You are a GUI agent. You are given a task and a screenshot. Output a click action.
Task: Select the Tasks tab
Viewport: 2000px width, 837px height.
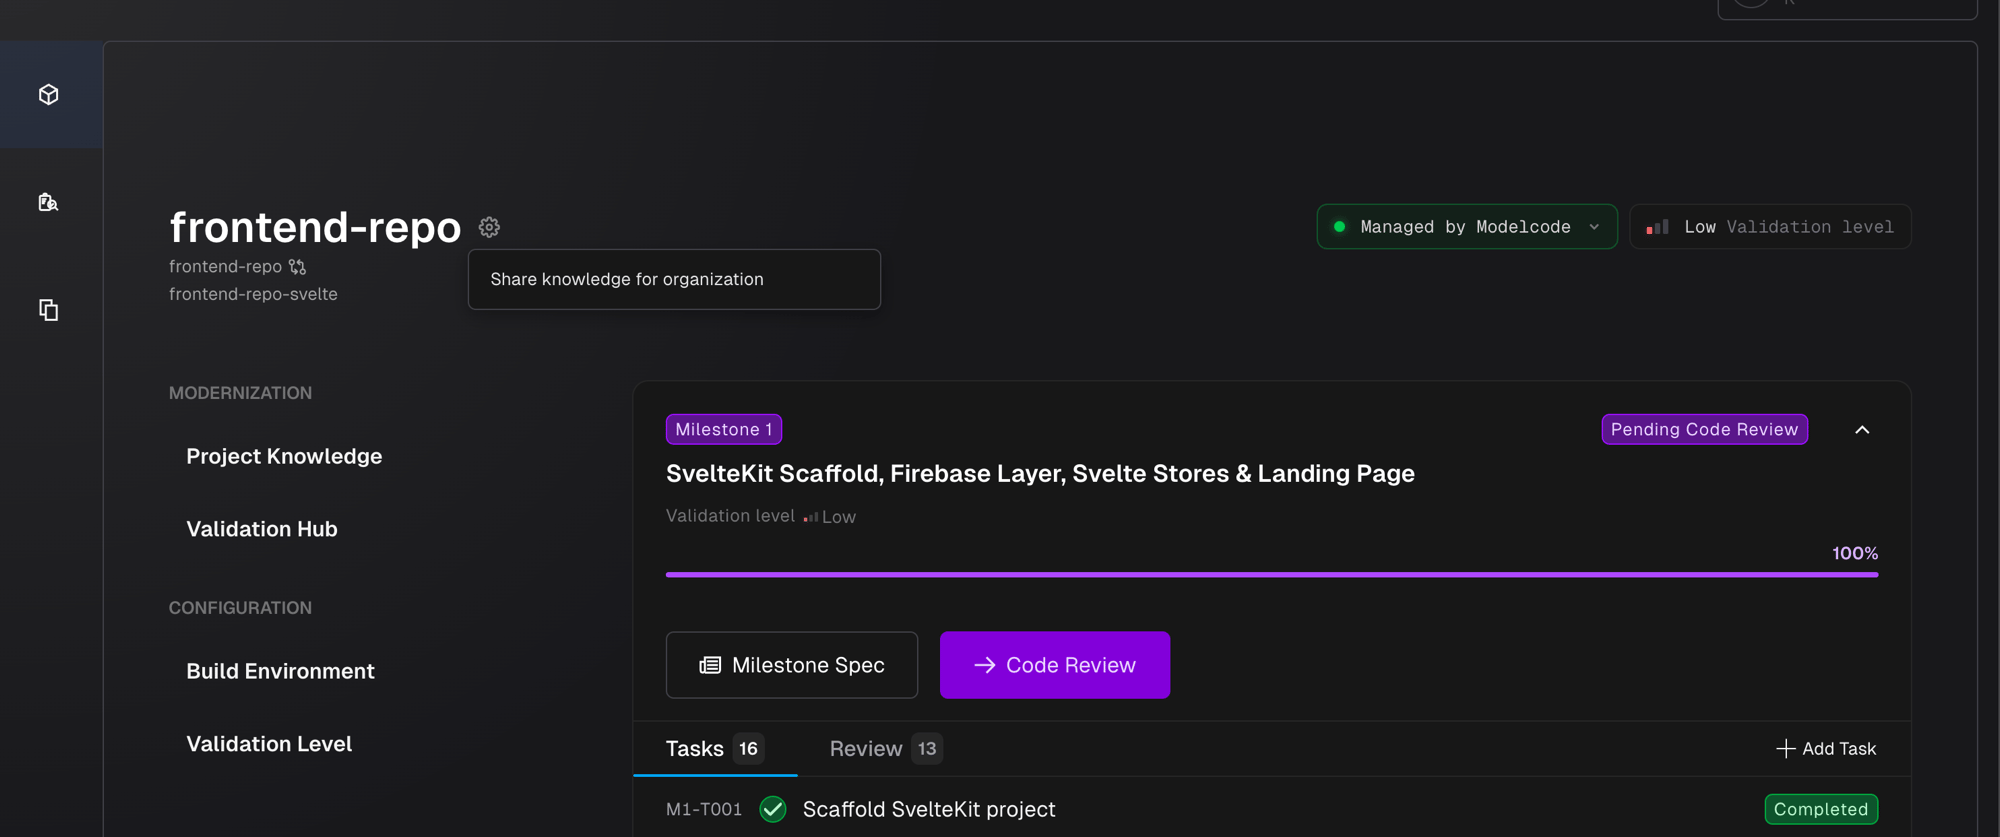pyautogui.click(x=715, y=748)
